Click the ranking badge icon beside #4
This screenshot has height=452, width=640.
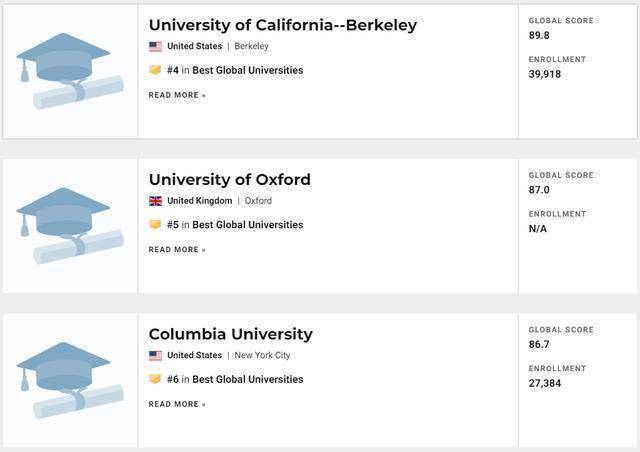click(x=155, y=70)
